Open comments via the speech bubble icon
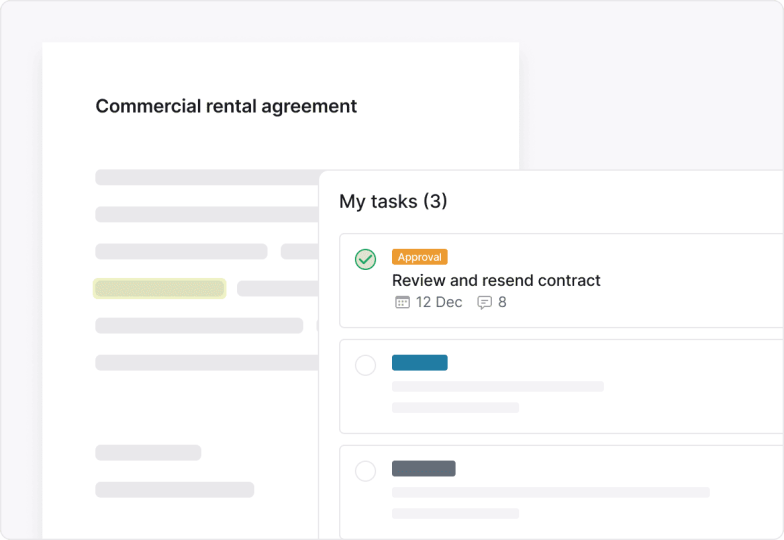The height and width of the screenshot is (540, 784). click(x=485, y=302)
